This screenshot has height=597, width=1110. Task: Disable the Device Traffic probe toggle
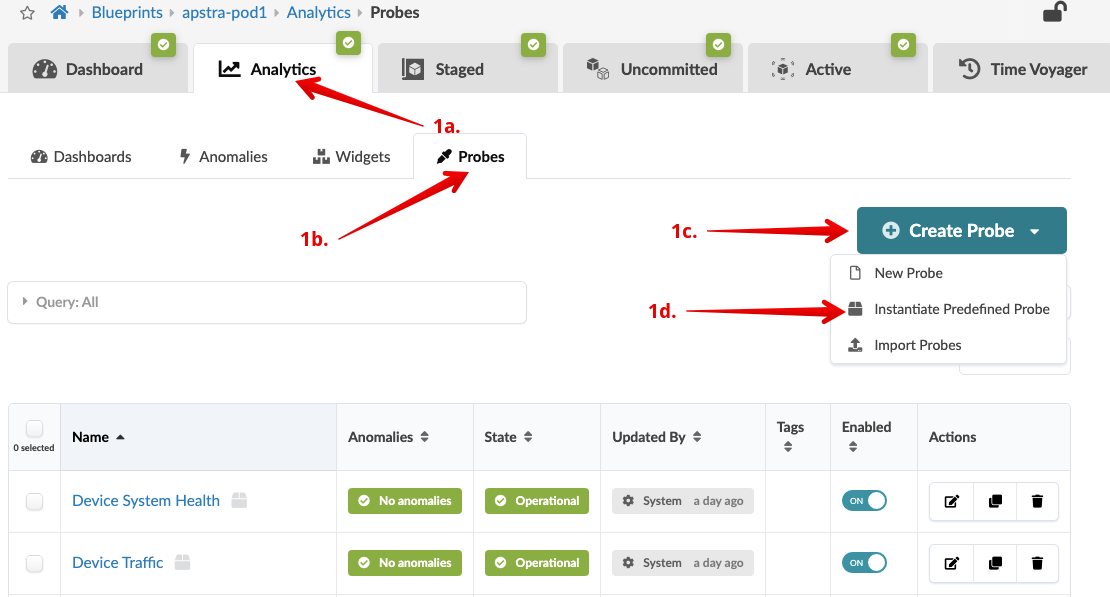tap(864, 563)
